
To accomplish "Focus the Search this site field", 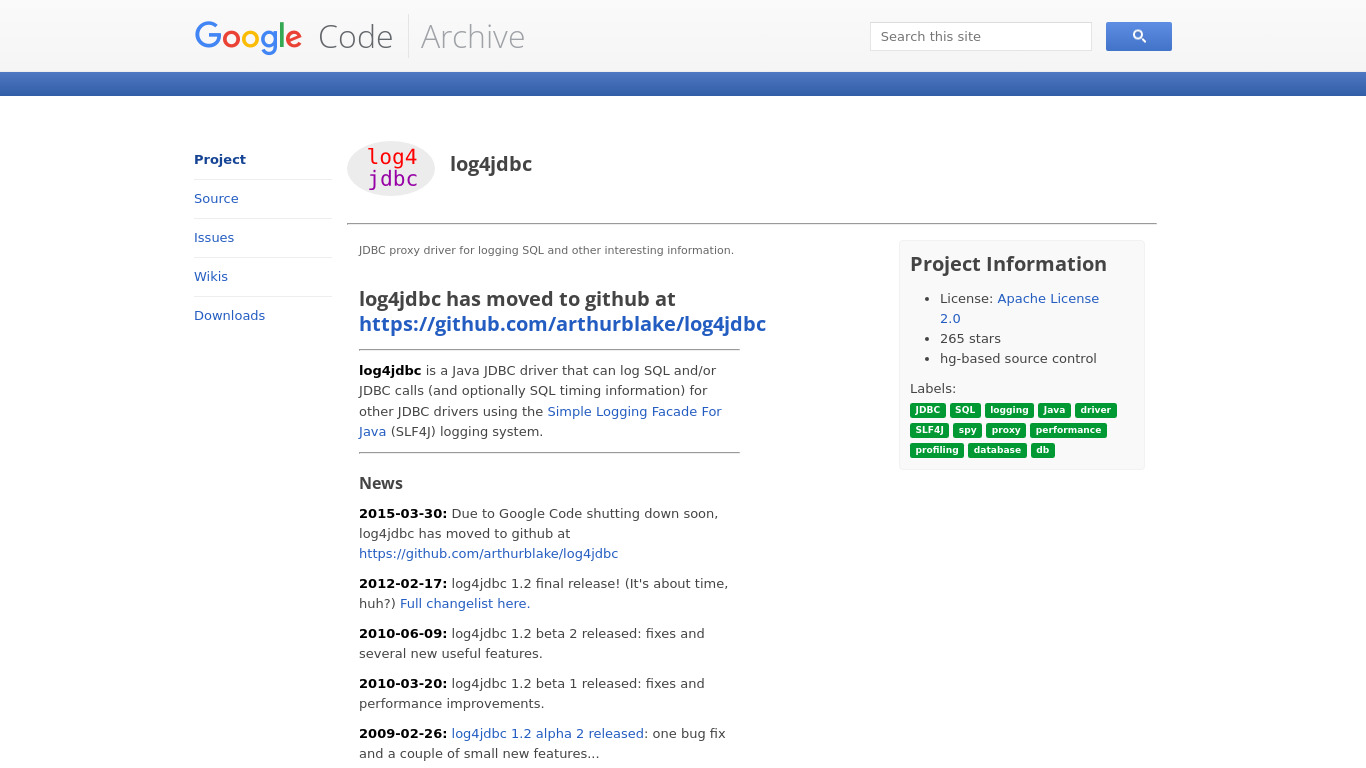I will [980, 36].
